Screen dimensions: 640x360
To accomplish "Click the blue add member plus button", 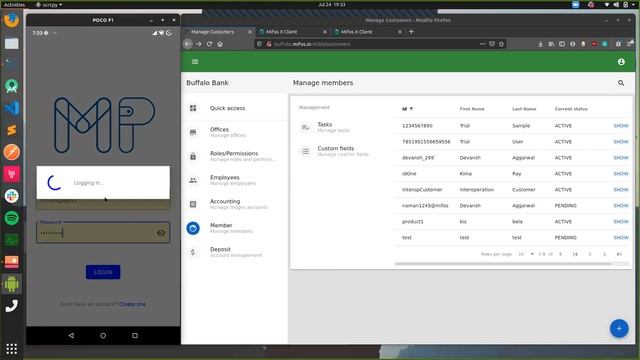I will click(x=619, y=329).
